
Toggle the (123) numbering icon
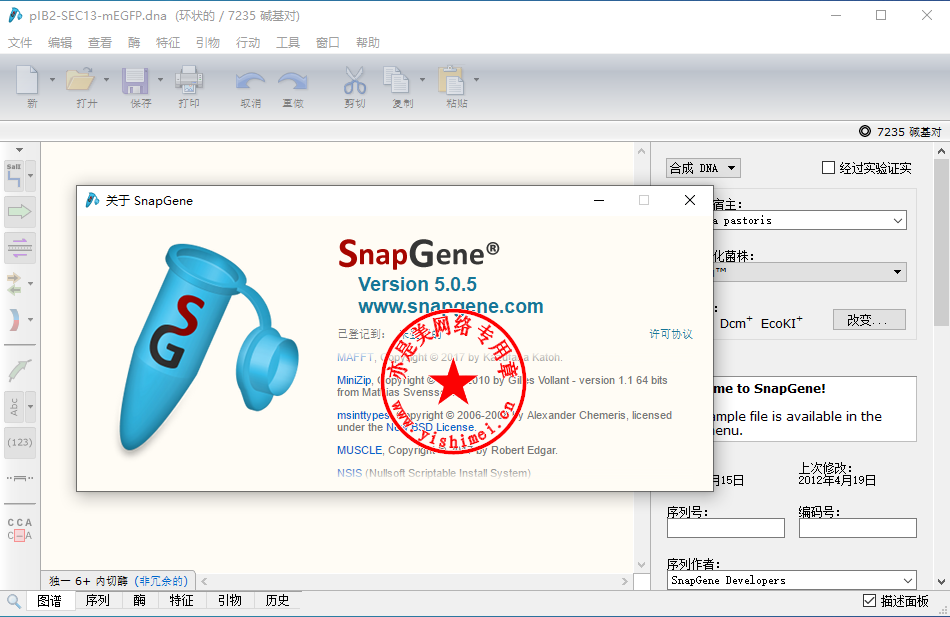[x=19, y=442]
